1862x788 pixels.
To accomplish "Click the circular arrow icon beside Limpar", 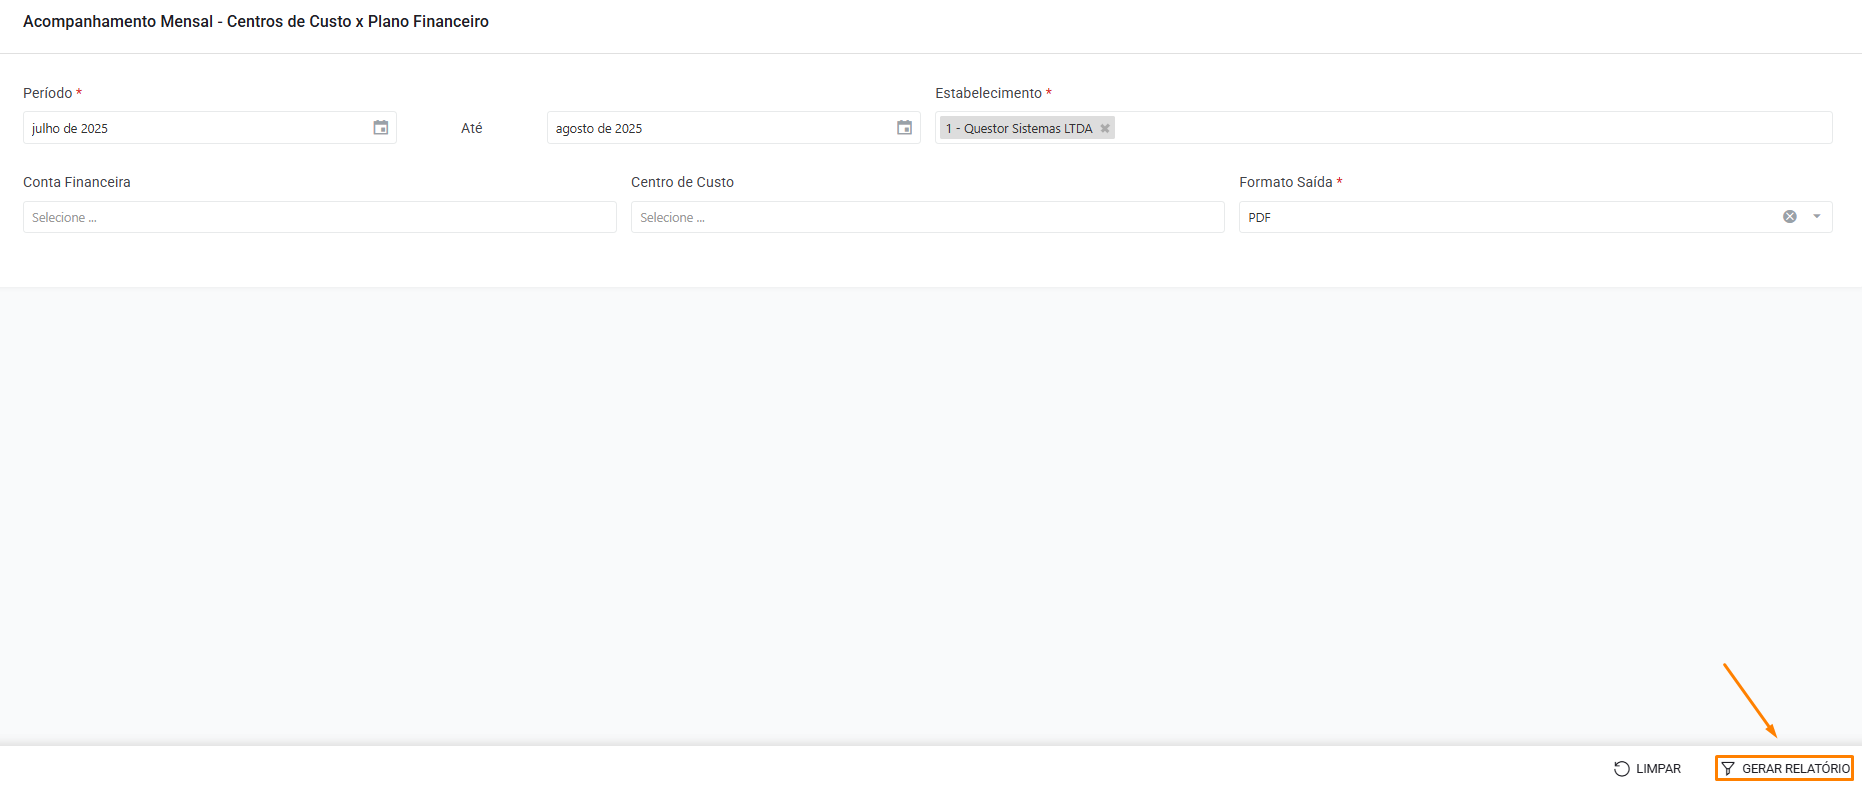I will (x=1621, y=768).
